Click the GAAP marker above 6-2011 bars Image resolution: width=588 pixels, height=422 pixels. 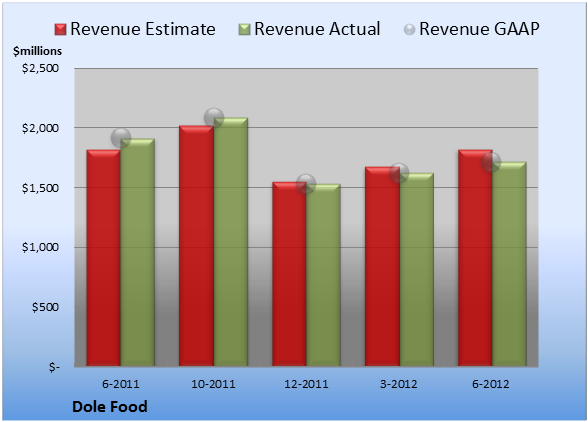[x=121, y=138]
